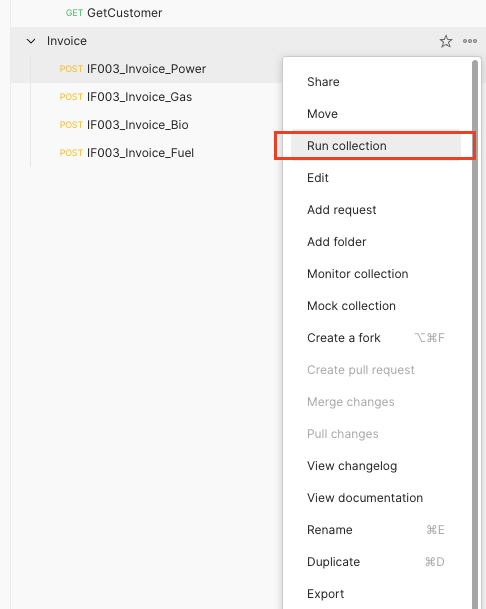
Task: Open IF003_Invoice_Fuel request
Action: click(127, 153)
